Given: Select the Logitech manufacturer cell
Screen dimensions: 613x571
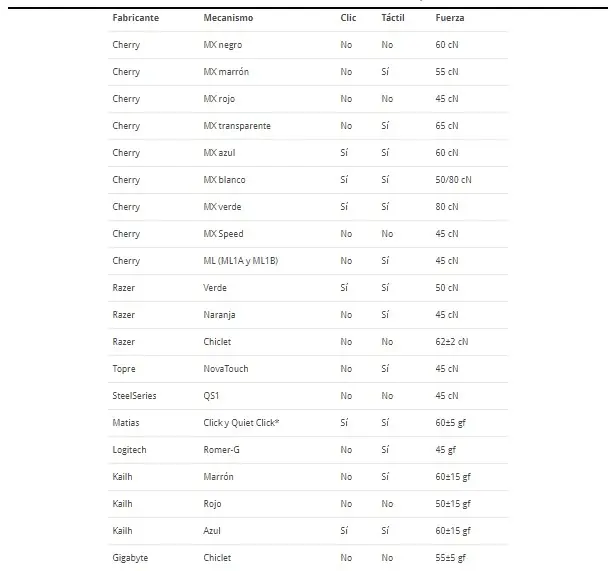Looking at the screenshot, I should tap(130, 450).
